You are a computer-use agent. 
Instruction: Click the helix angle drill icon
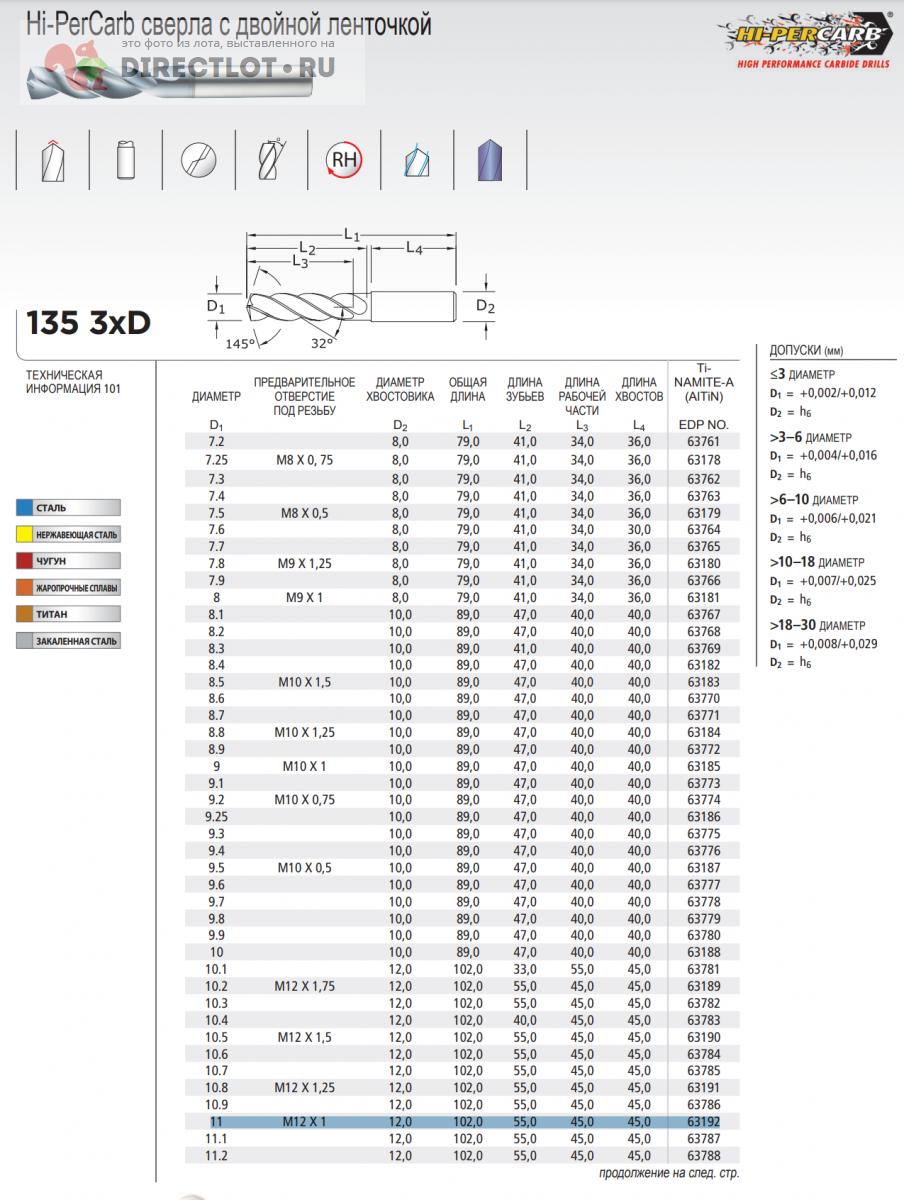point(271,159)
